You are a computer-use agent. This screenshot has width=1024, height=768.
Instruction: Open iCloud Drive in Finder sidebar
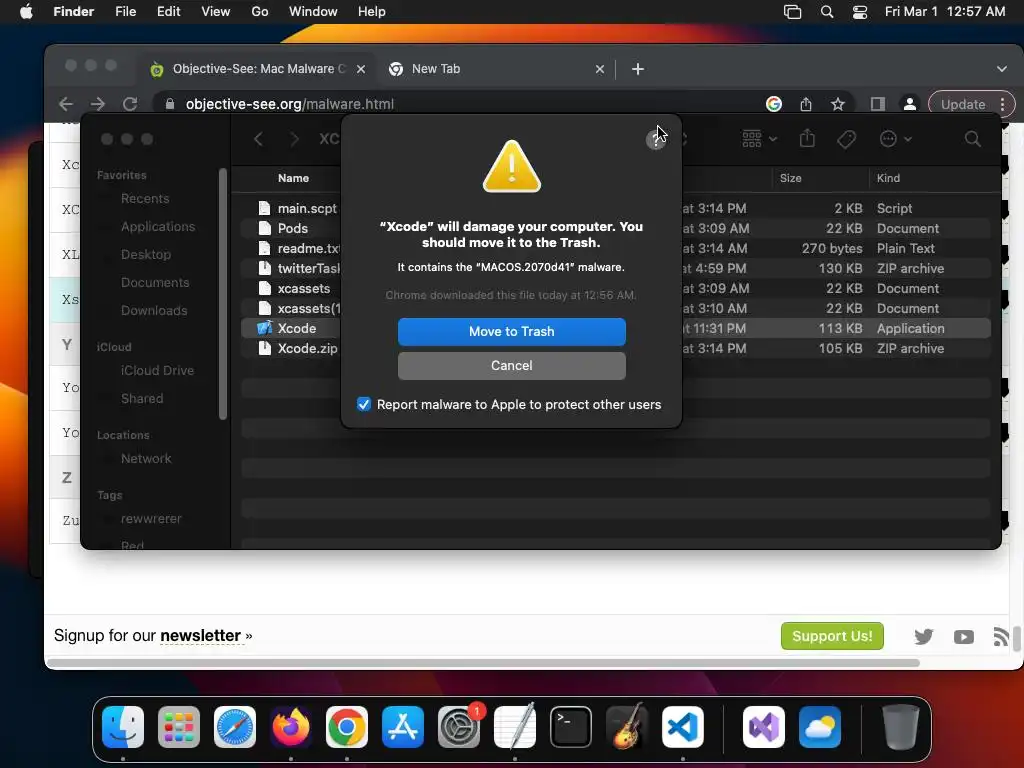click(157, 370)
